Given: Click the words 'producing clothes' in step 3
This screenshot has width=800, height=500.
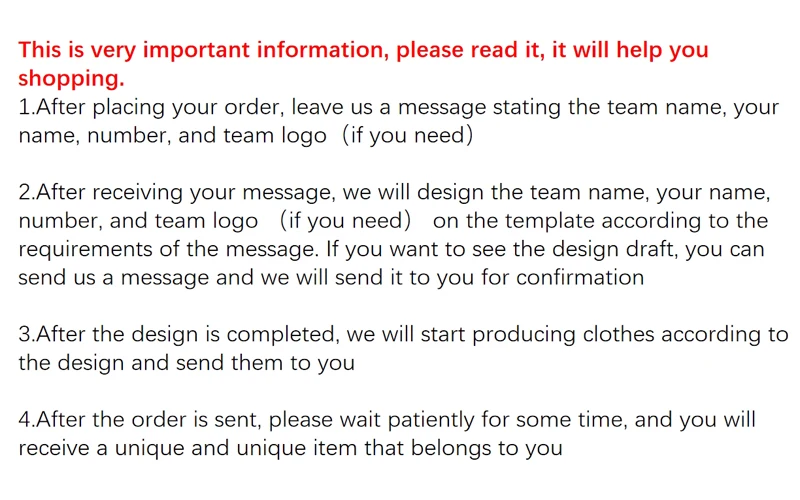Looking at the screenshot, I should [x=563, y=335].
